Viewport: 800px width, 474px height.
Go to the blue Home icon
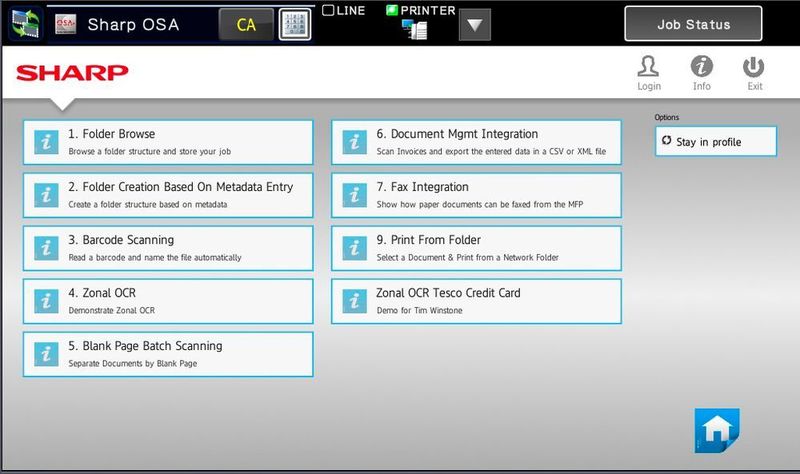coord(717,430)
